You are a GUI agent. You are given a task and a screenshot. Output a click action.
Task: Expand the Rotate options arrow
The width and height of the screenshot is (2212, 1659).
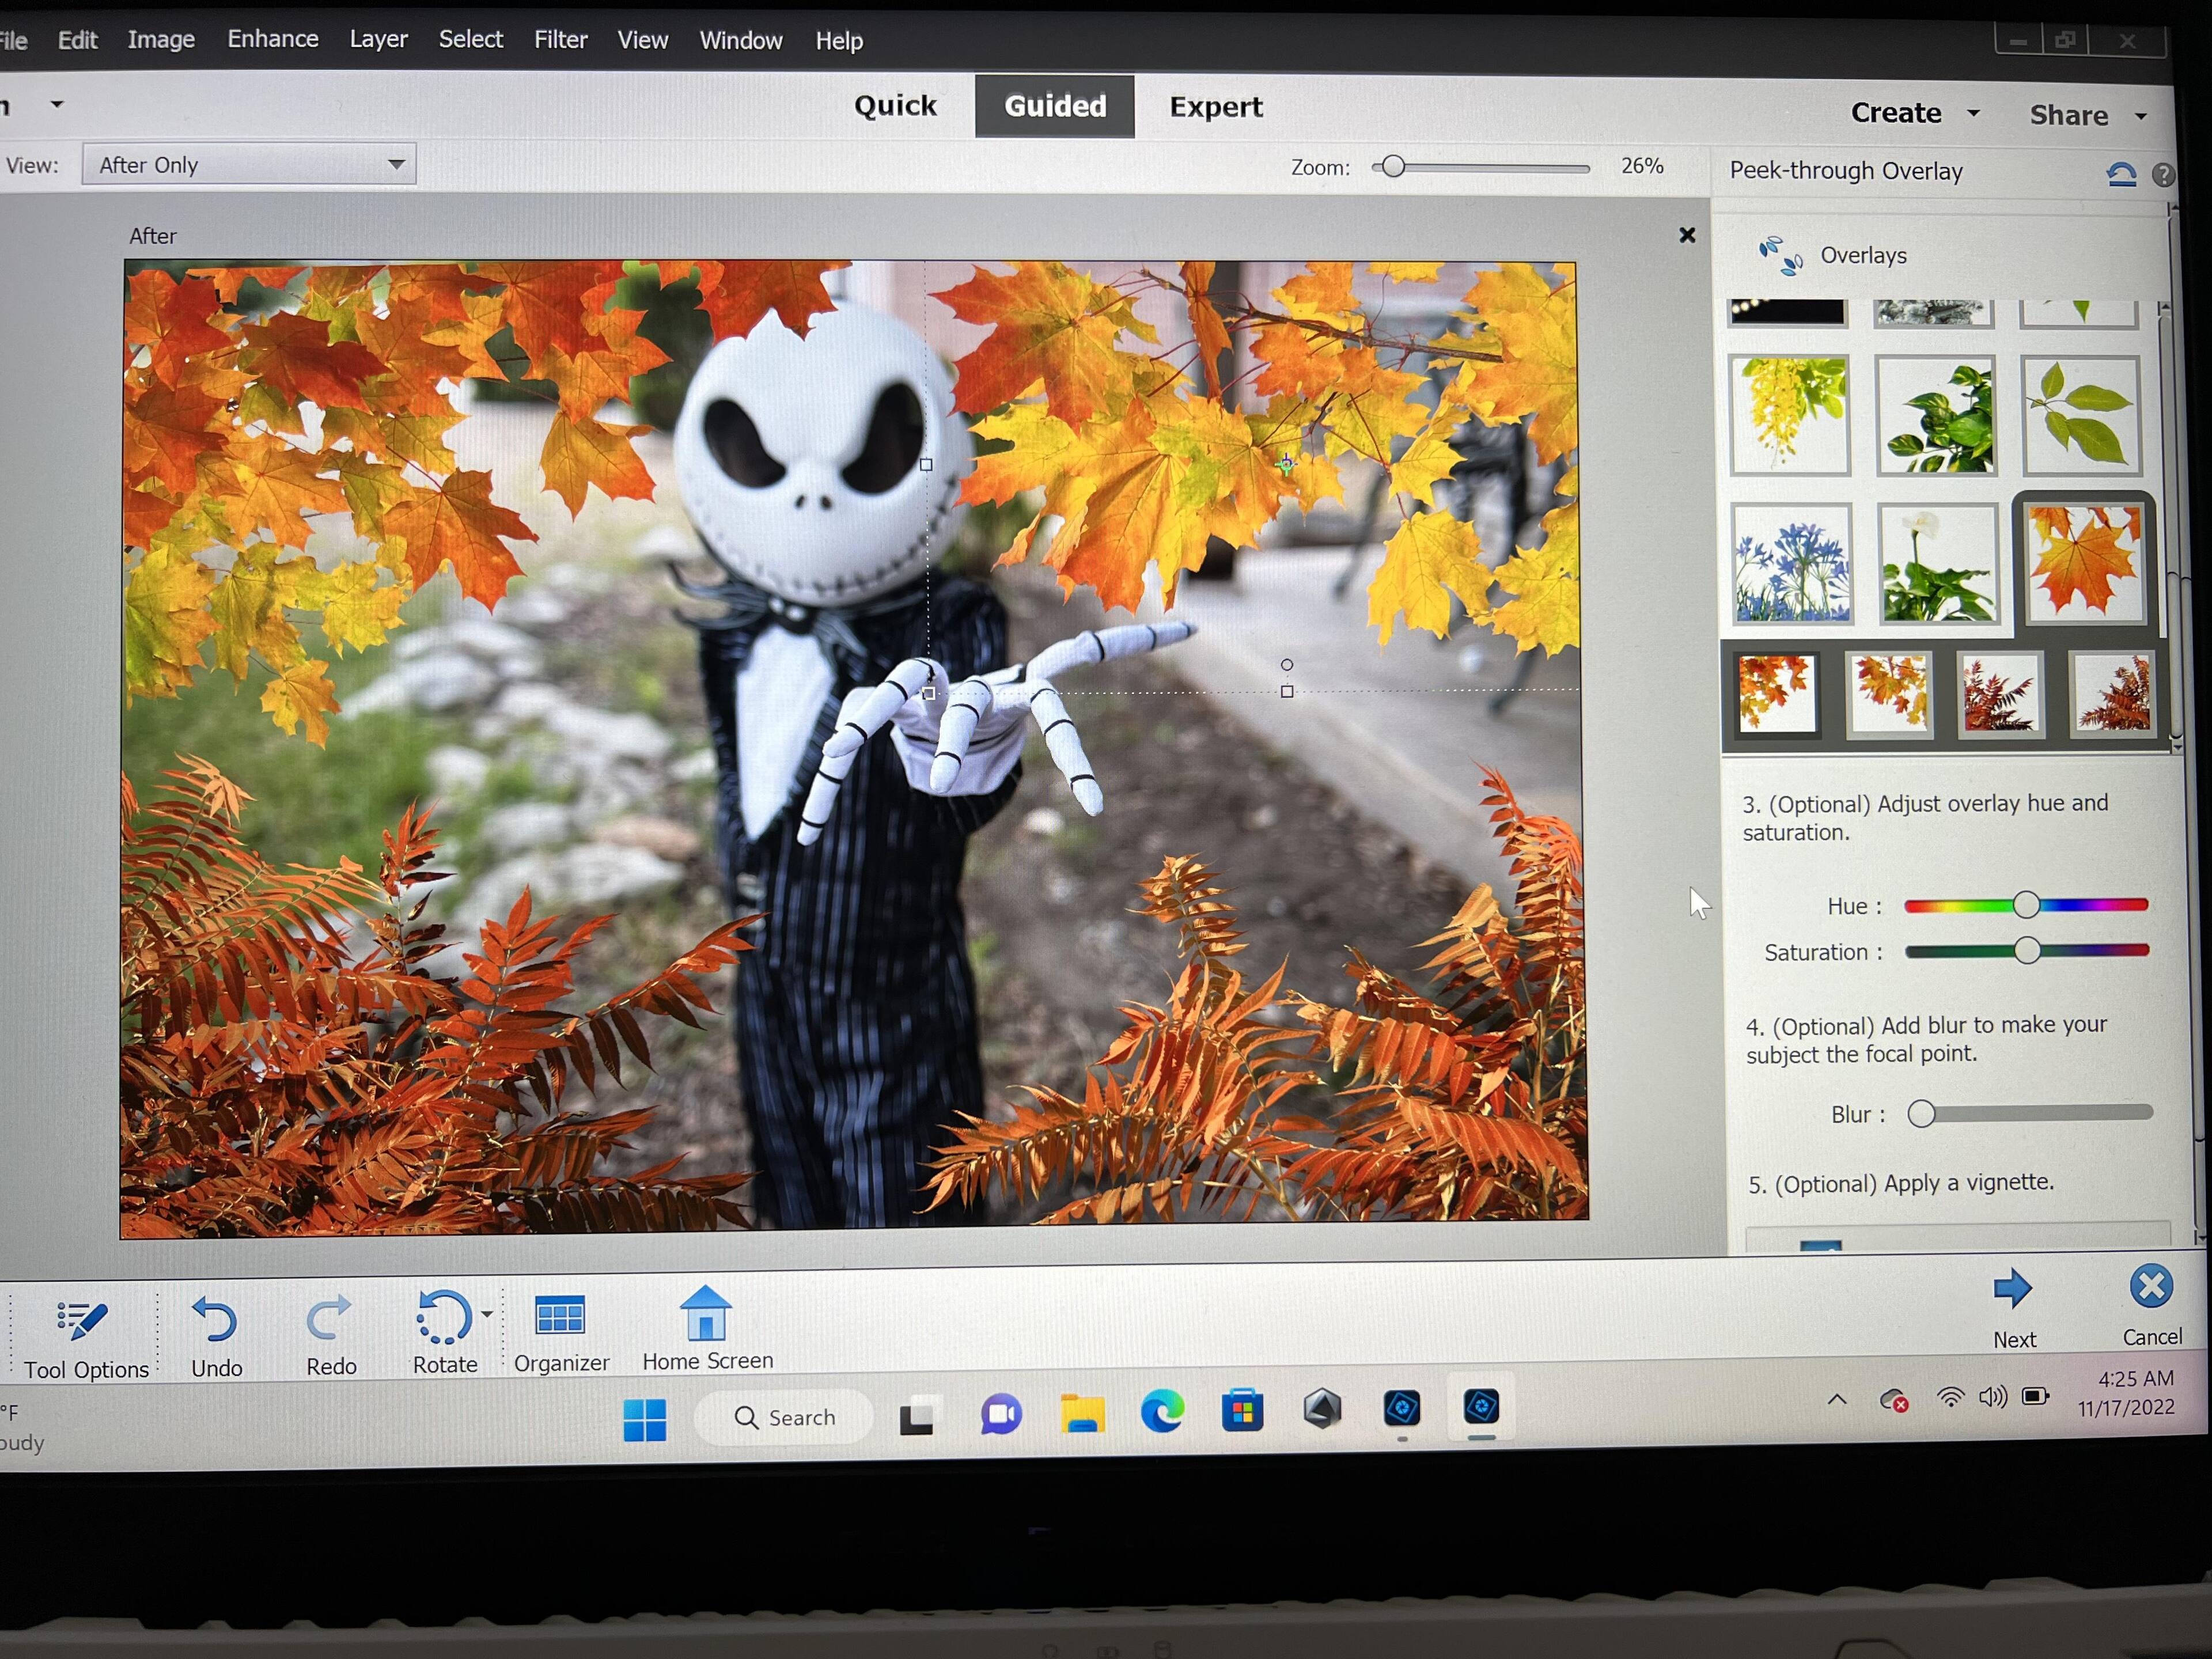click(487, 1314)
